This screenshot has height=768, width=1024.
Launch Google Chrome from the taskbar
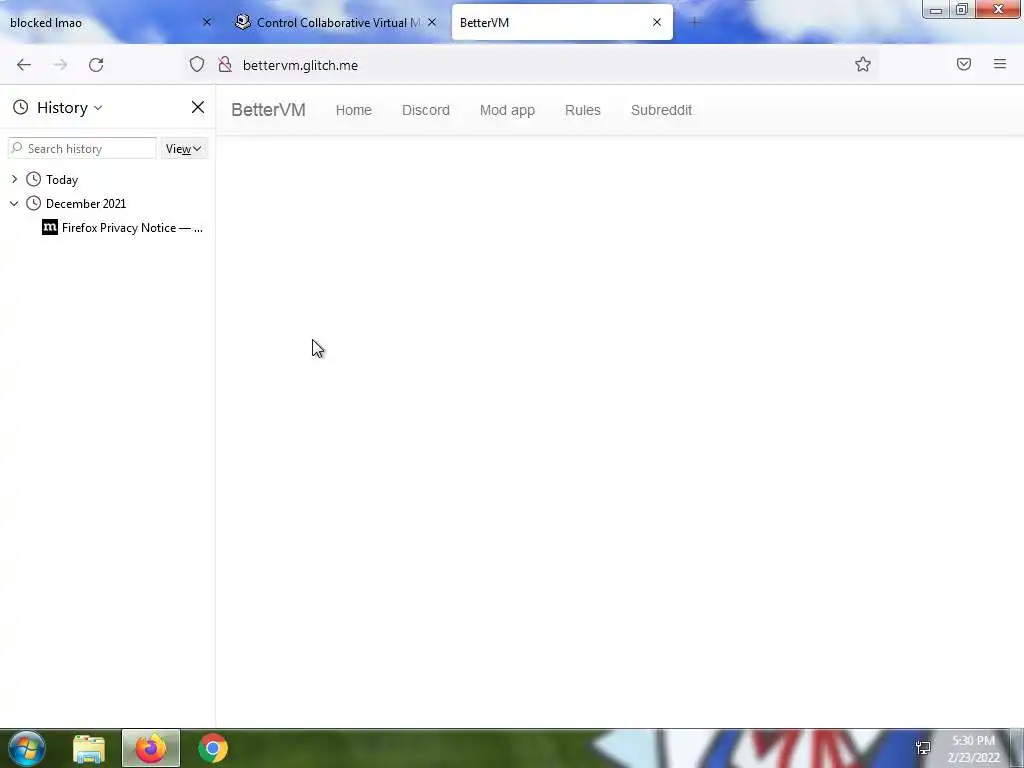[213, 748]
